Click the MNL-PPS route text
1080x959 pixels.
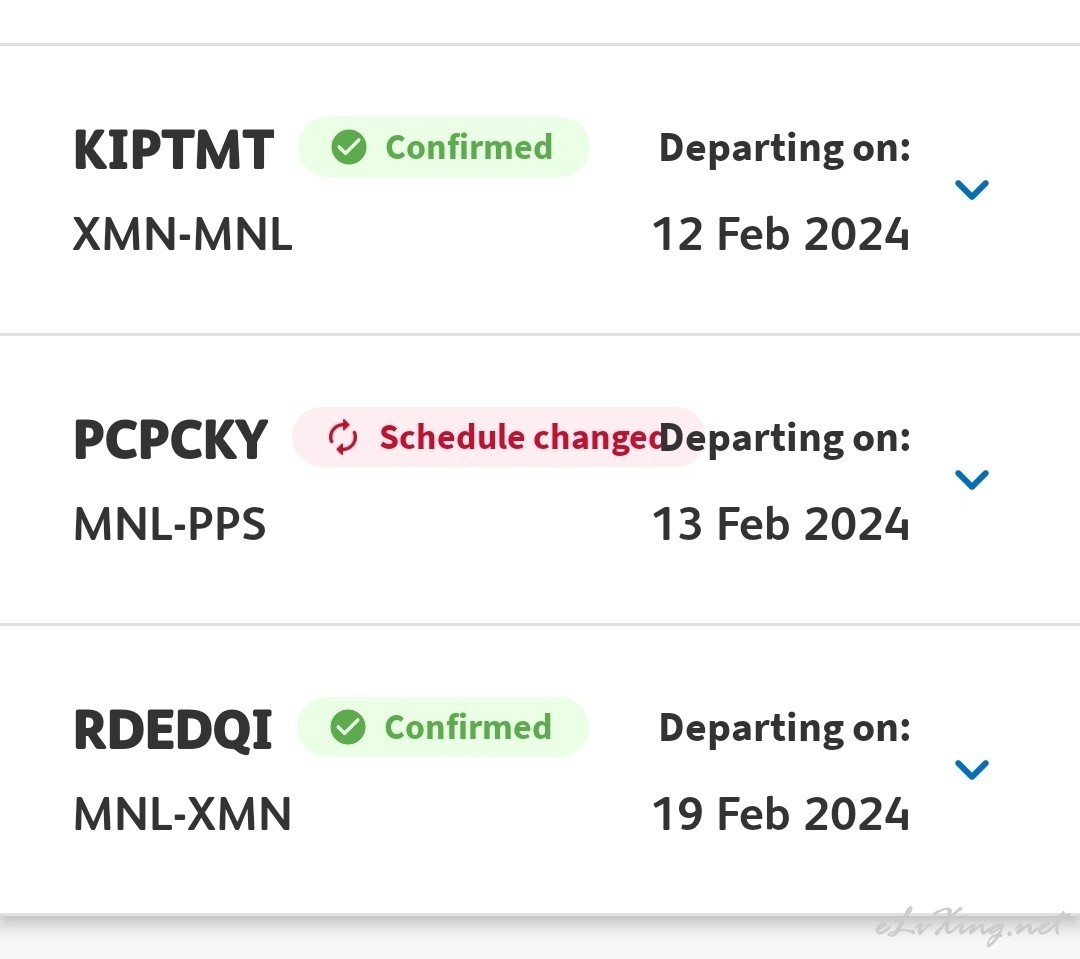169,525
